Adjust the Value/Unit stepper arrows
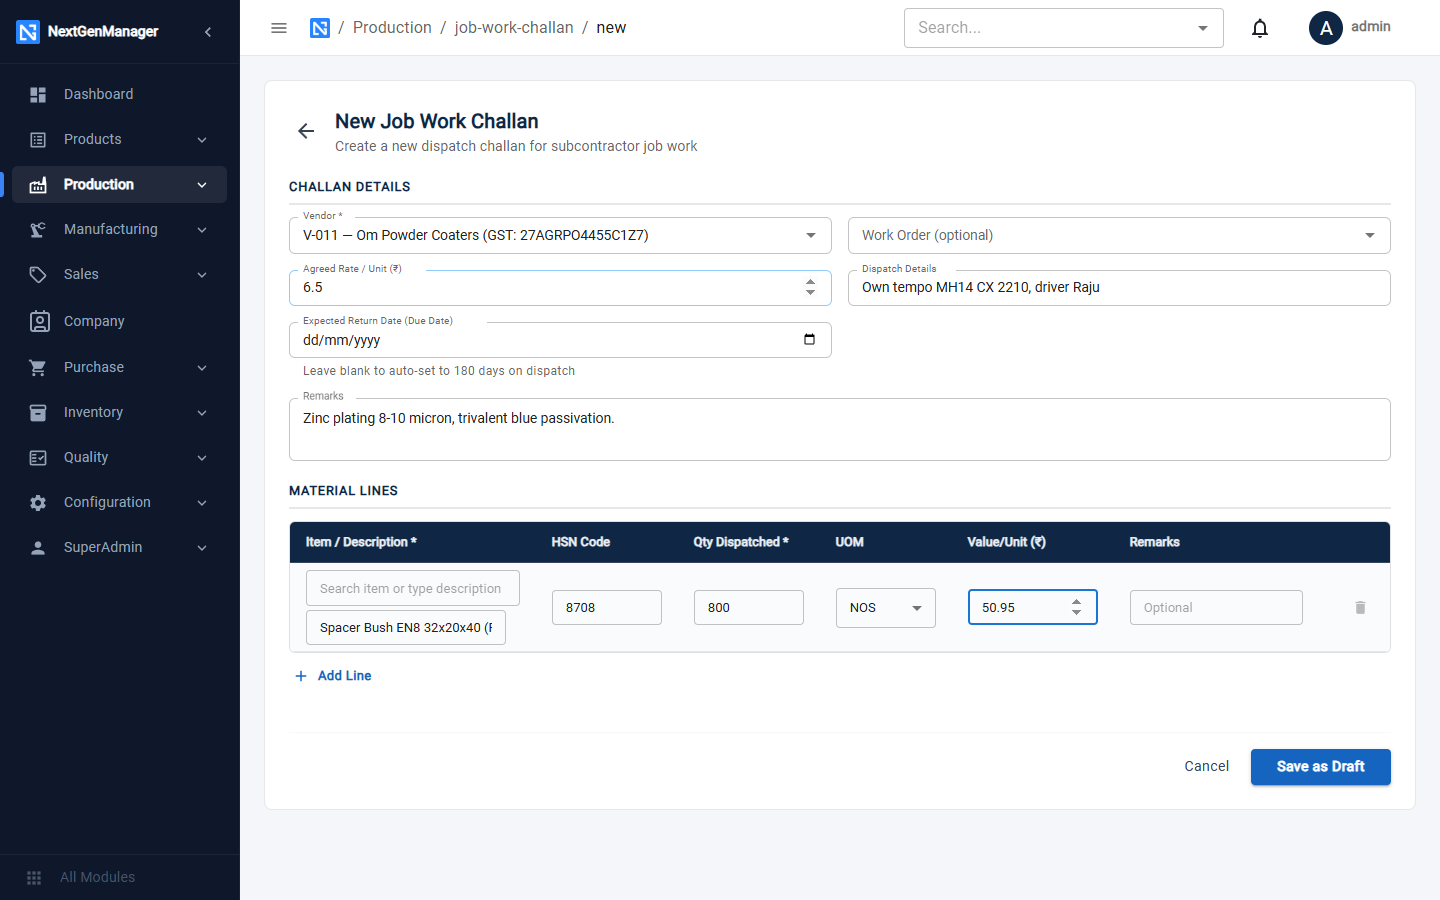Image resolution: width=1440 pixels, height=900 pixels. (1076, 607)
